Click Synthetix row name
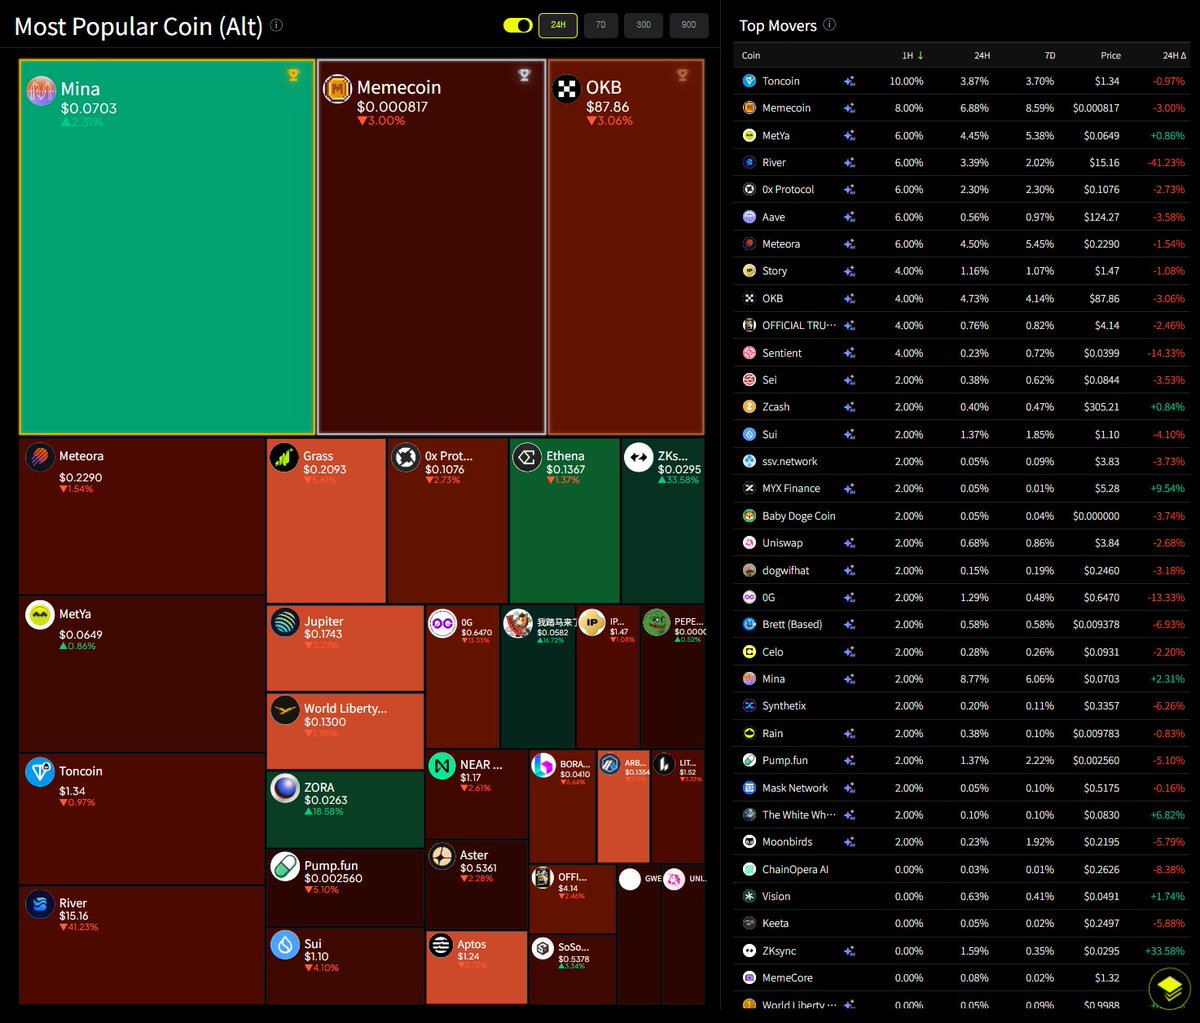Image resolution: width=1200 pixels, height=1023 pixels. pos(784,706)
